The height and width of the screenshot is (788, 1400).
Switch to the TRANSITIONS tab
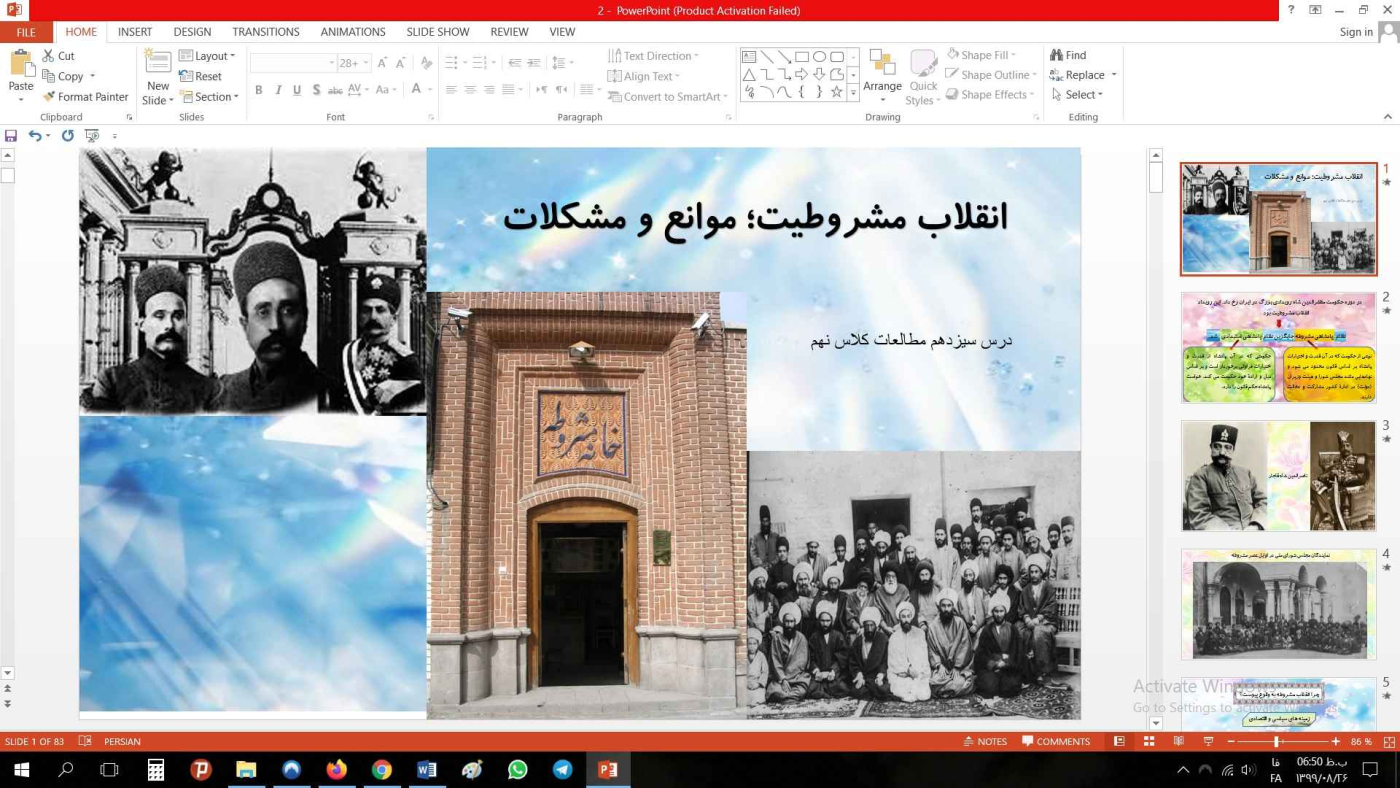[266, 32]
